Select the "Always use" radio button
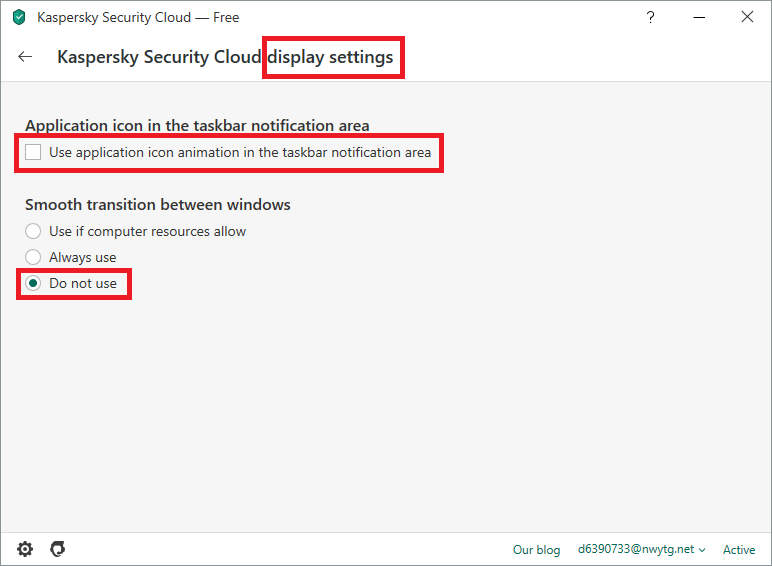The height and width of the screenshot is (566, 772). (x=34, y=257)
